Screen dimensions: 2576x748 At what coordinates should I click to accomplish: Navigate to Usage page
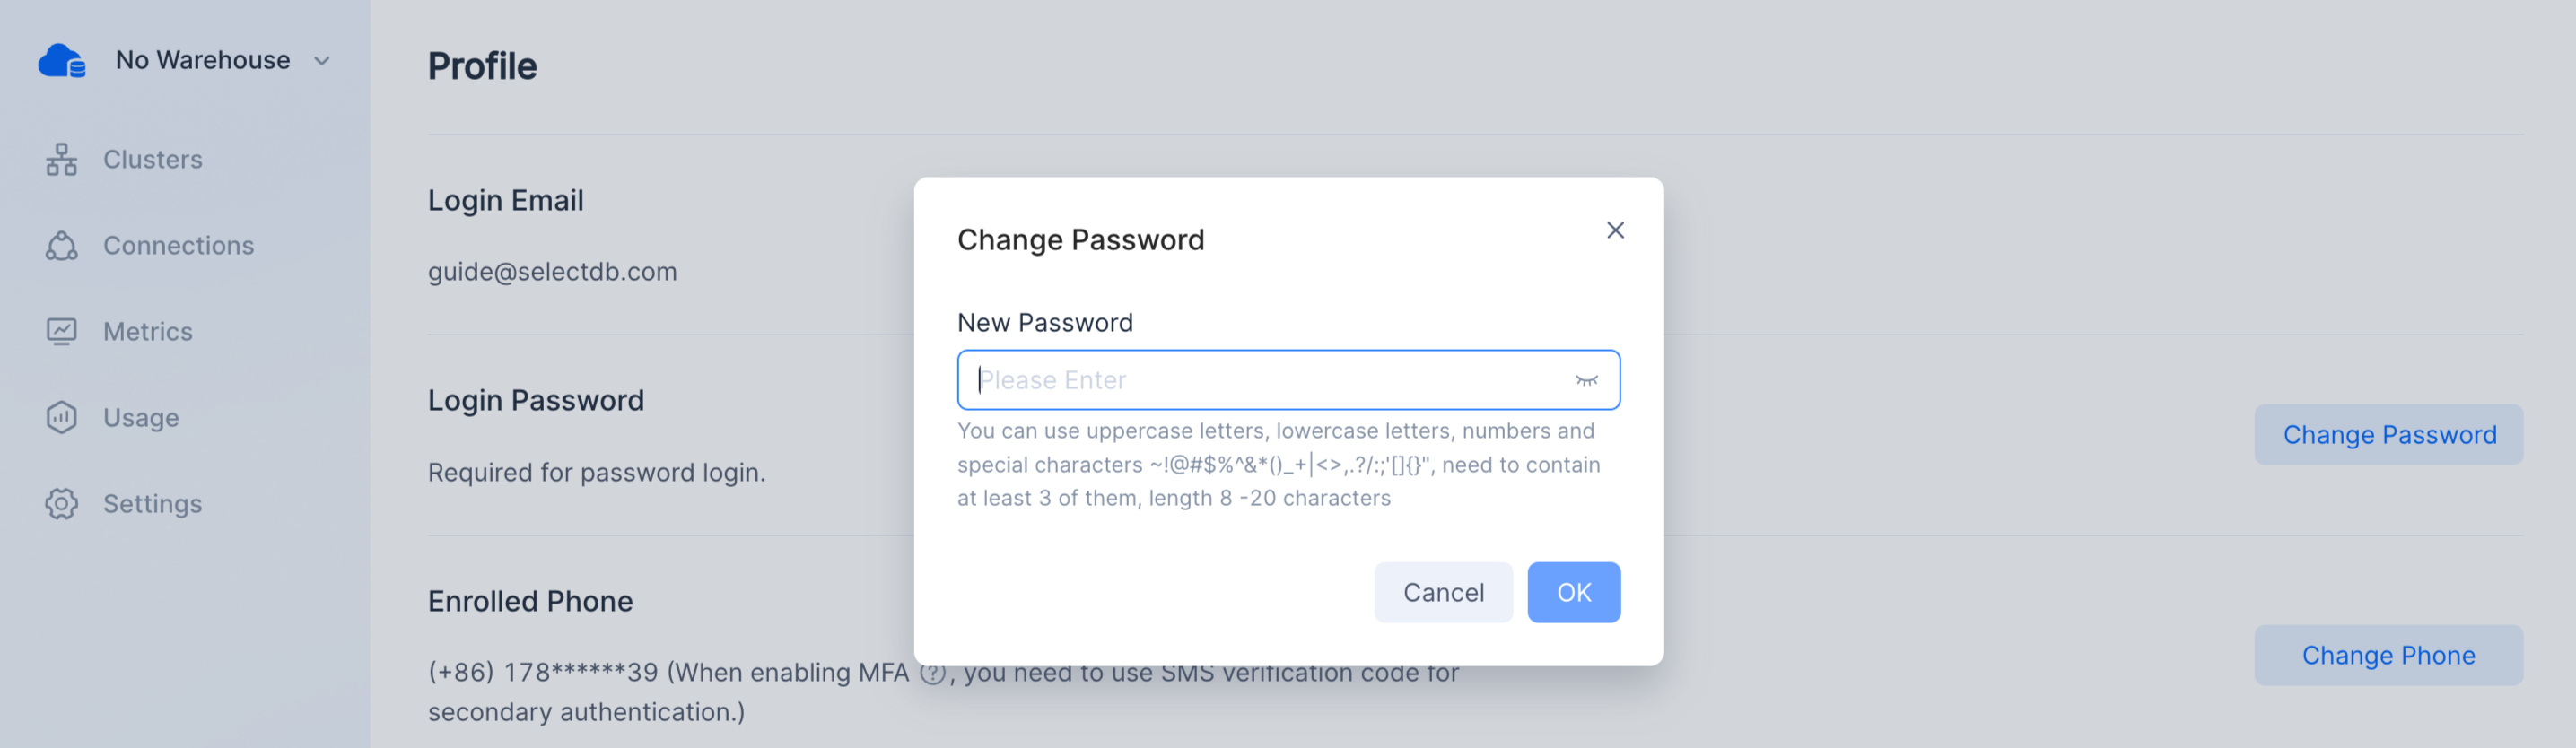(x=141, y=418)
